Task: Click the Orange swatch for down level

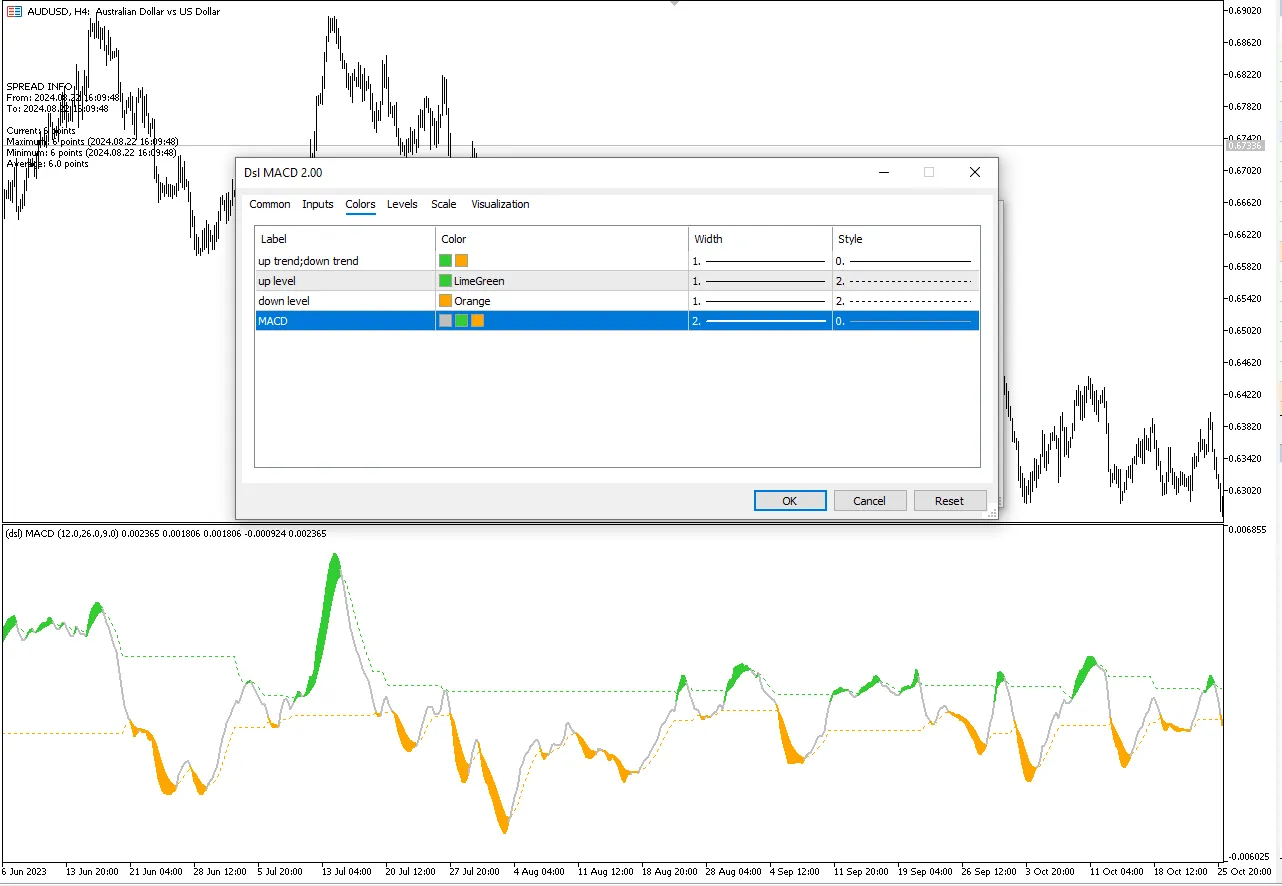Action: (445, 301)
